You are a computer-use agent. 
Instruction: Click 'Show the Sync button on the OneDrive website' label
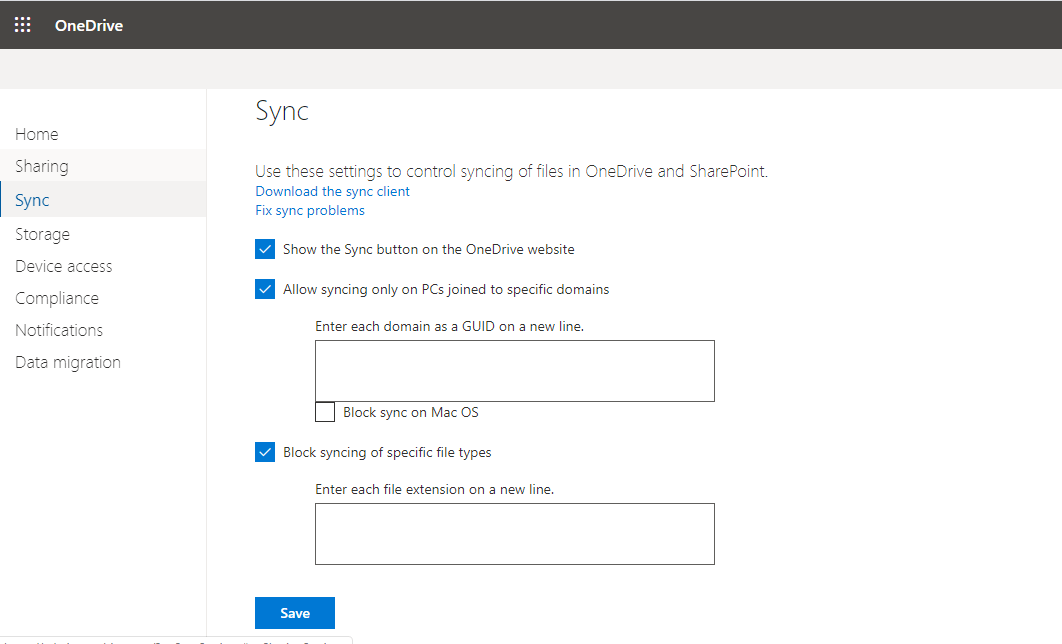click(x=429, y=249)
